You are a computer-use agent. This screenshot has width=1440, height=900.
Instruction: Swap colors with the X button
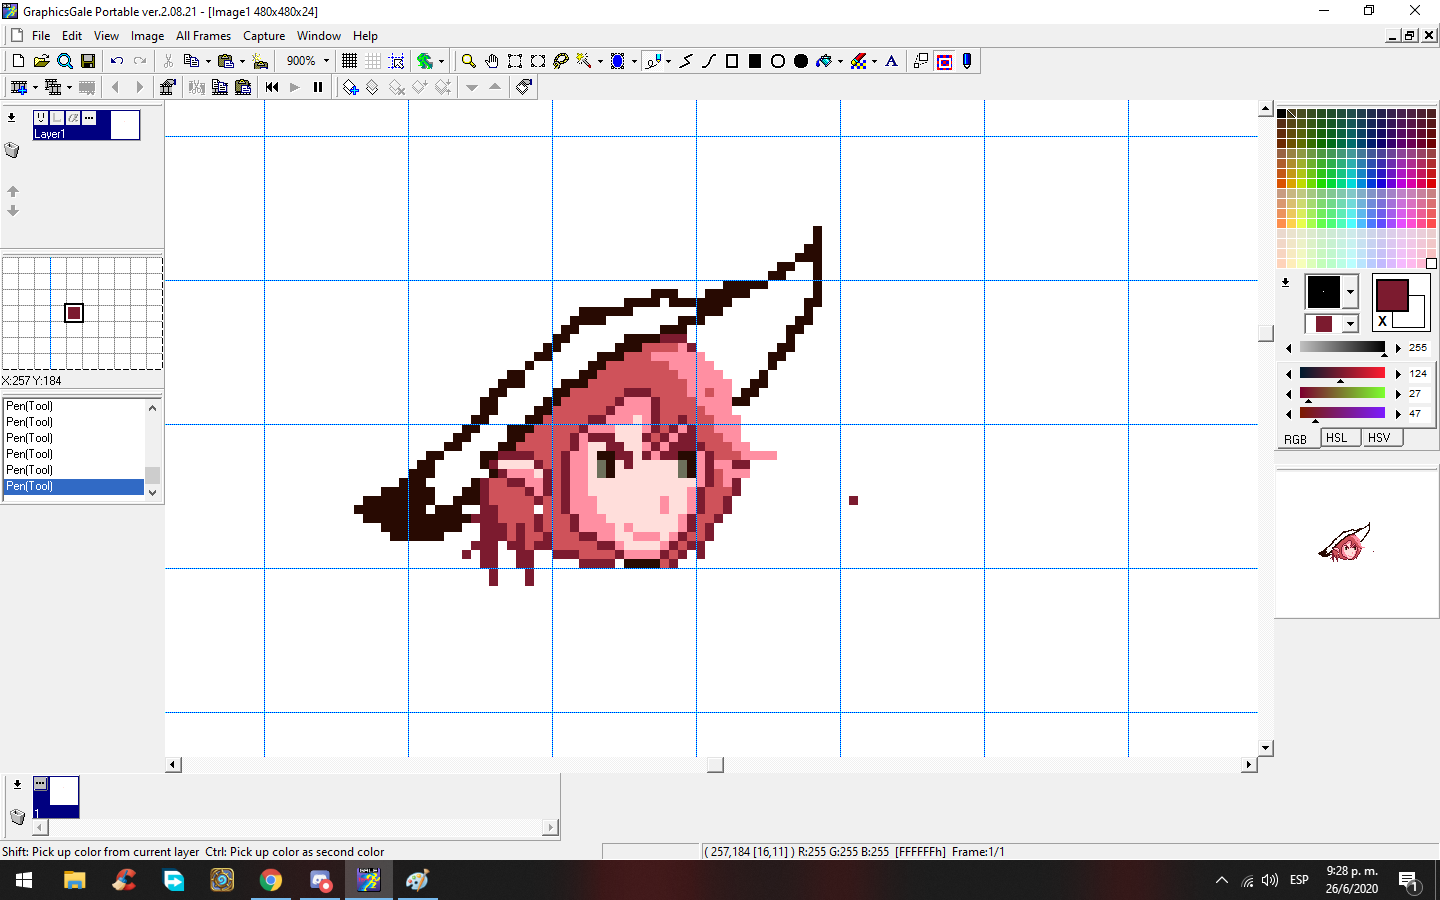click(x=1383, y=321)
